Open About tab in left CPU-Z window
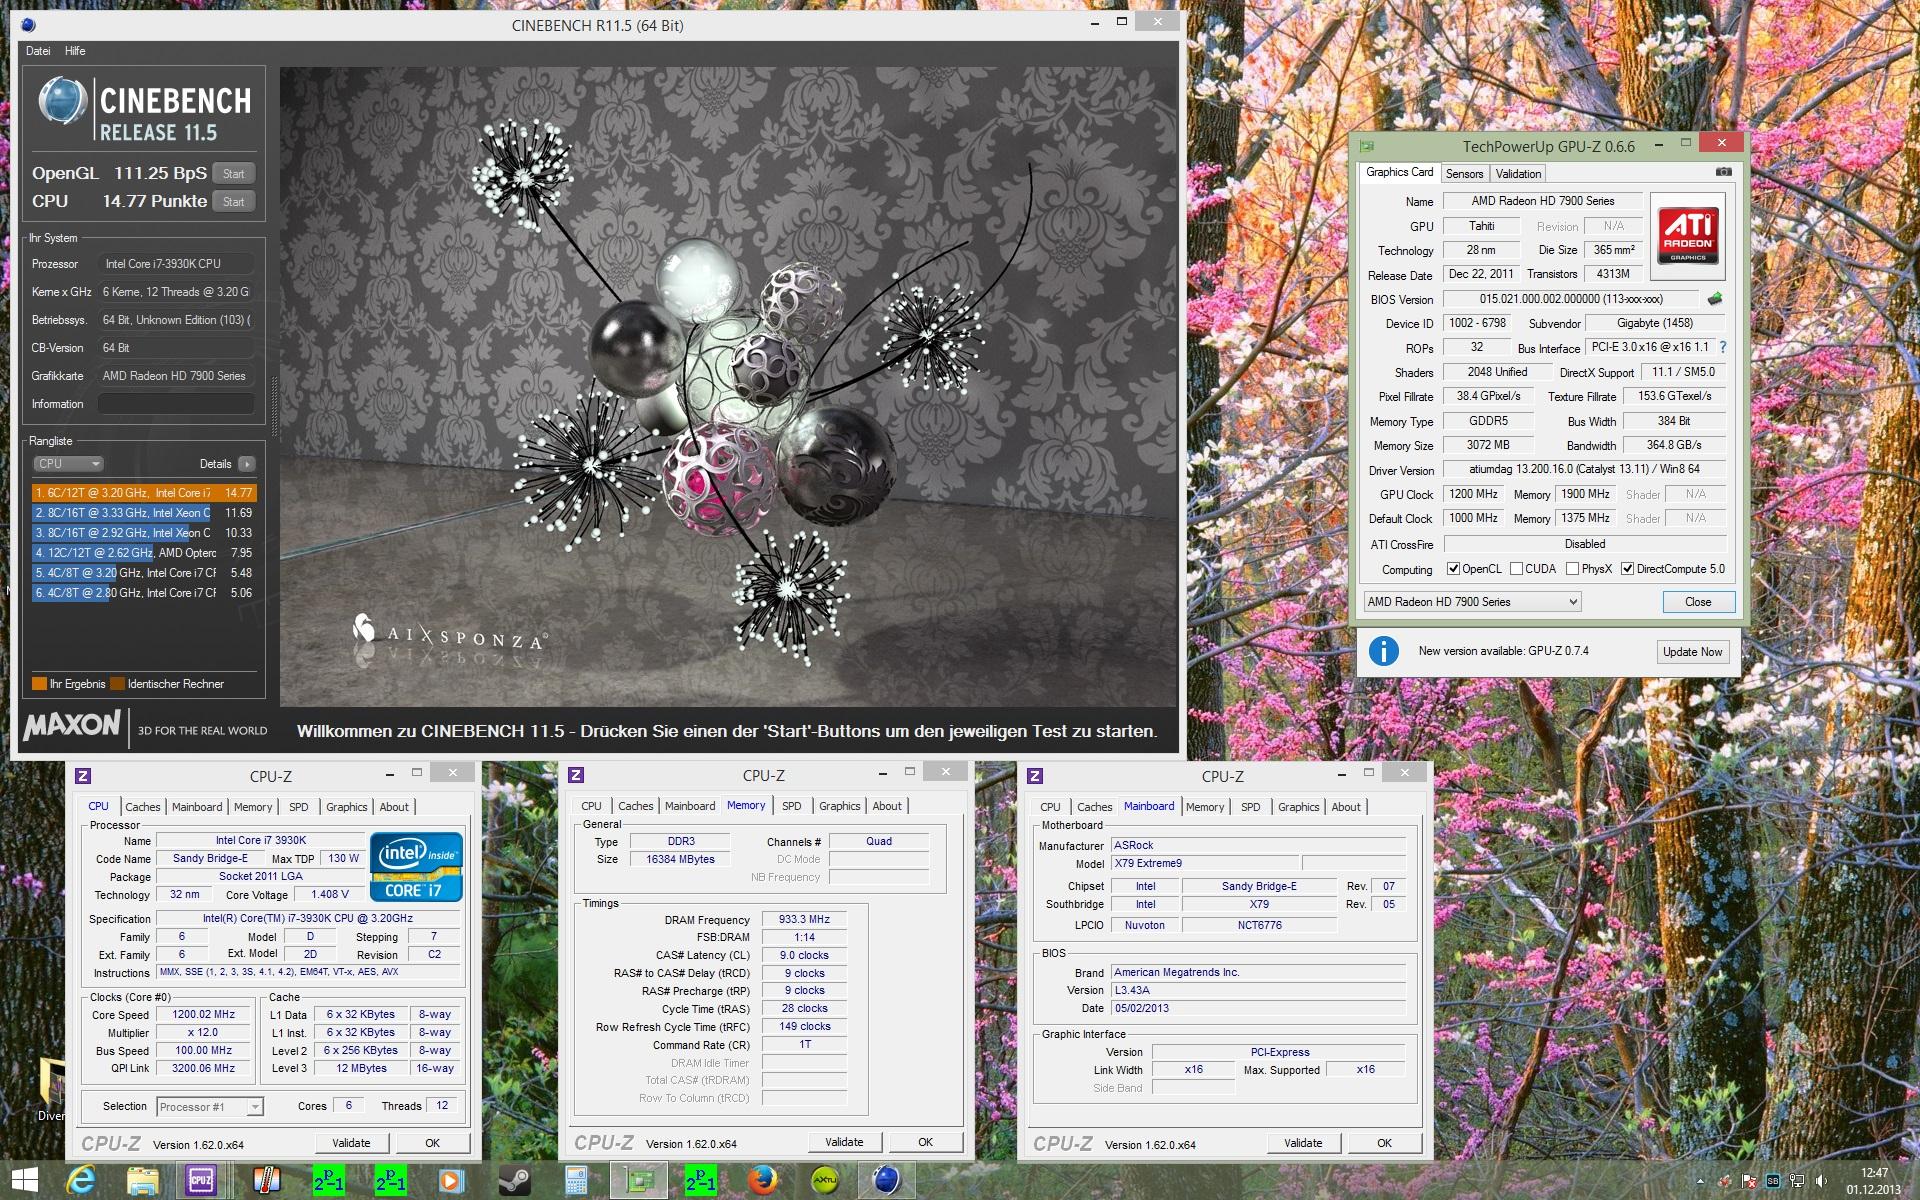Viewport: 1920px width, 1200px height. coord(394,807)
